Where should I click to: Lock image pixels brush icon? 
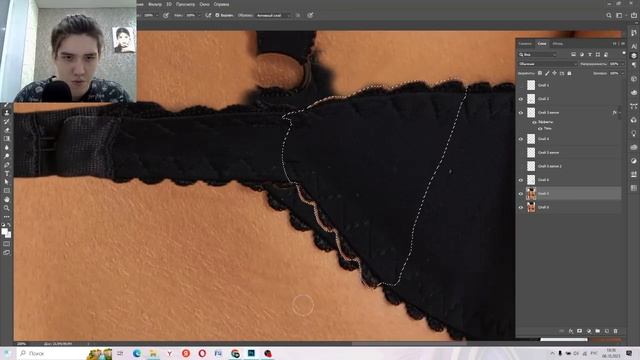[547, 73]
